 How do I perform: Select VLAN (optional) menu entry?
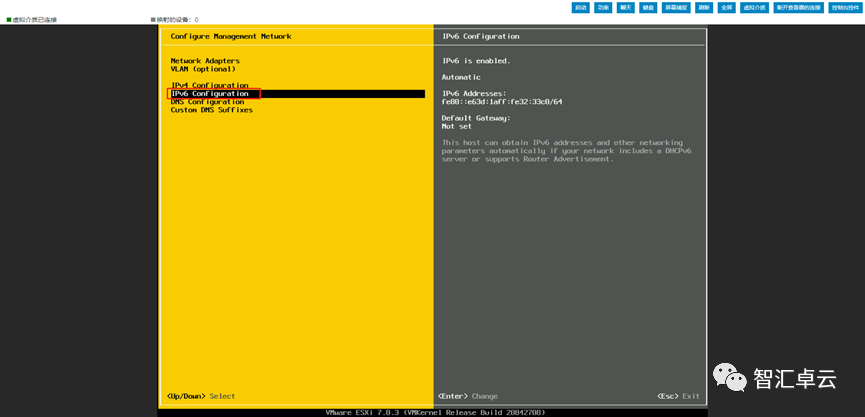point(203,69)
